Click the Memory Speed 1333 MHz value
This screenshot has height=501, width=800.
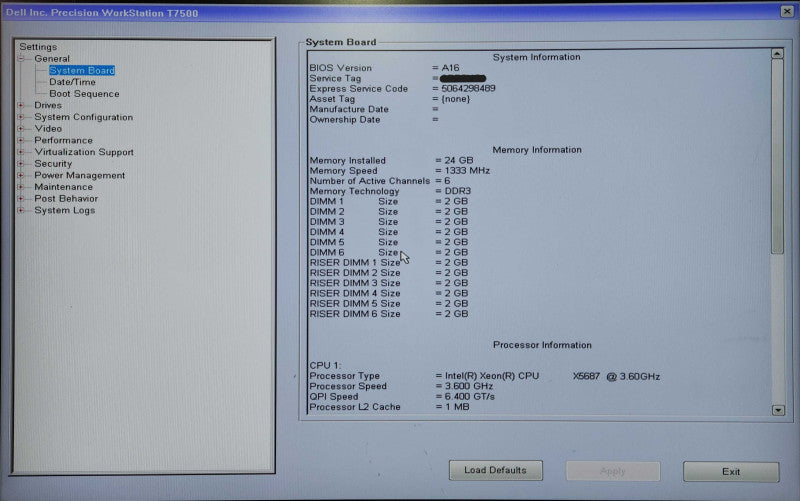[467, 170]
